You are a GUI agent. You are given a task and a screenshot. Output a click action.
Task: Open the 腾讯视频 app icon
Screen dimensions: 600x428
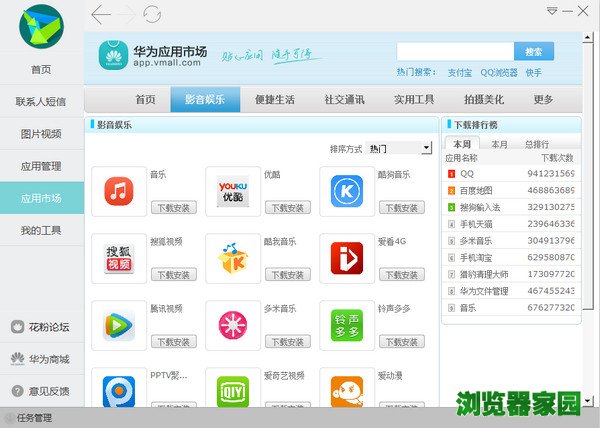(119, 325)
